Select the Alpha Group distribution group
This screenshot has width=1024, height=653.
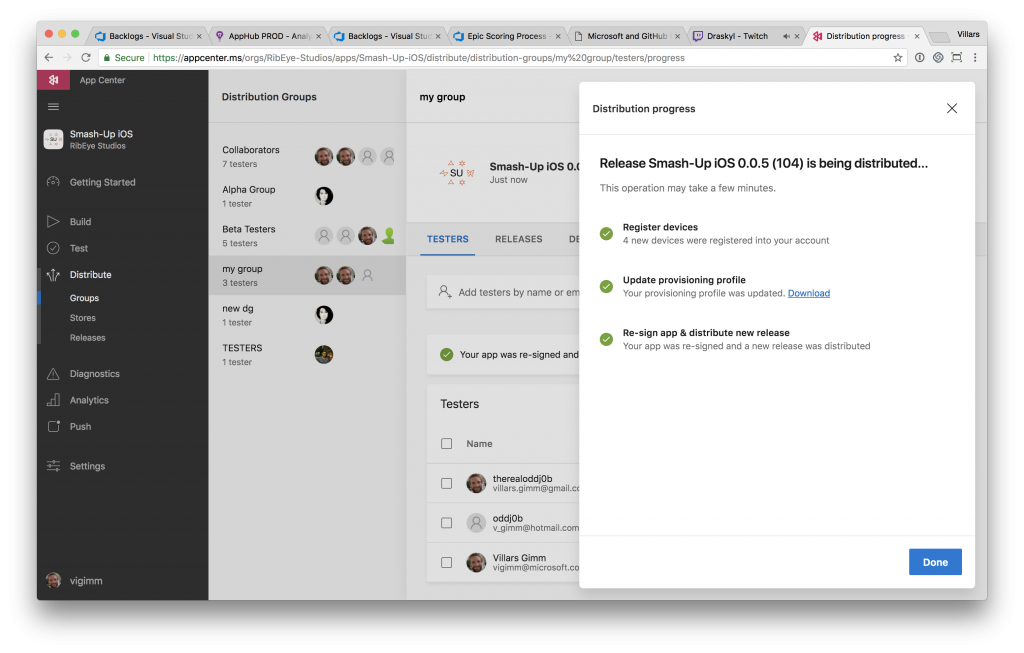pos(307,196)
